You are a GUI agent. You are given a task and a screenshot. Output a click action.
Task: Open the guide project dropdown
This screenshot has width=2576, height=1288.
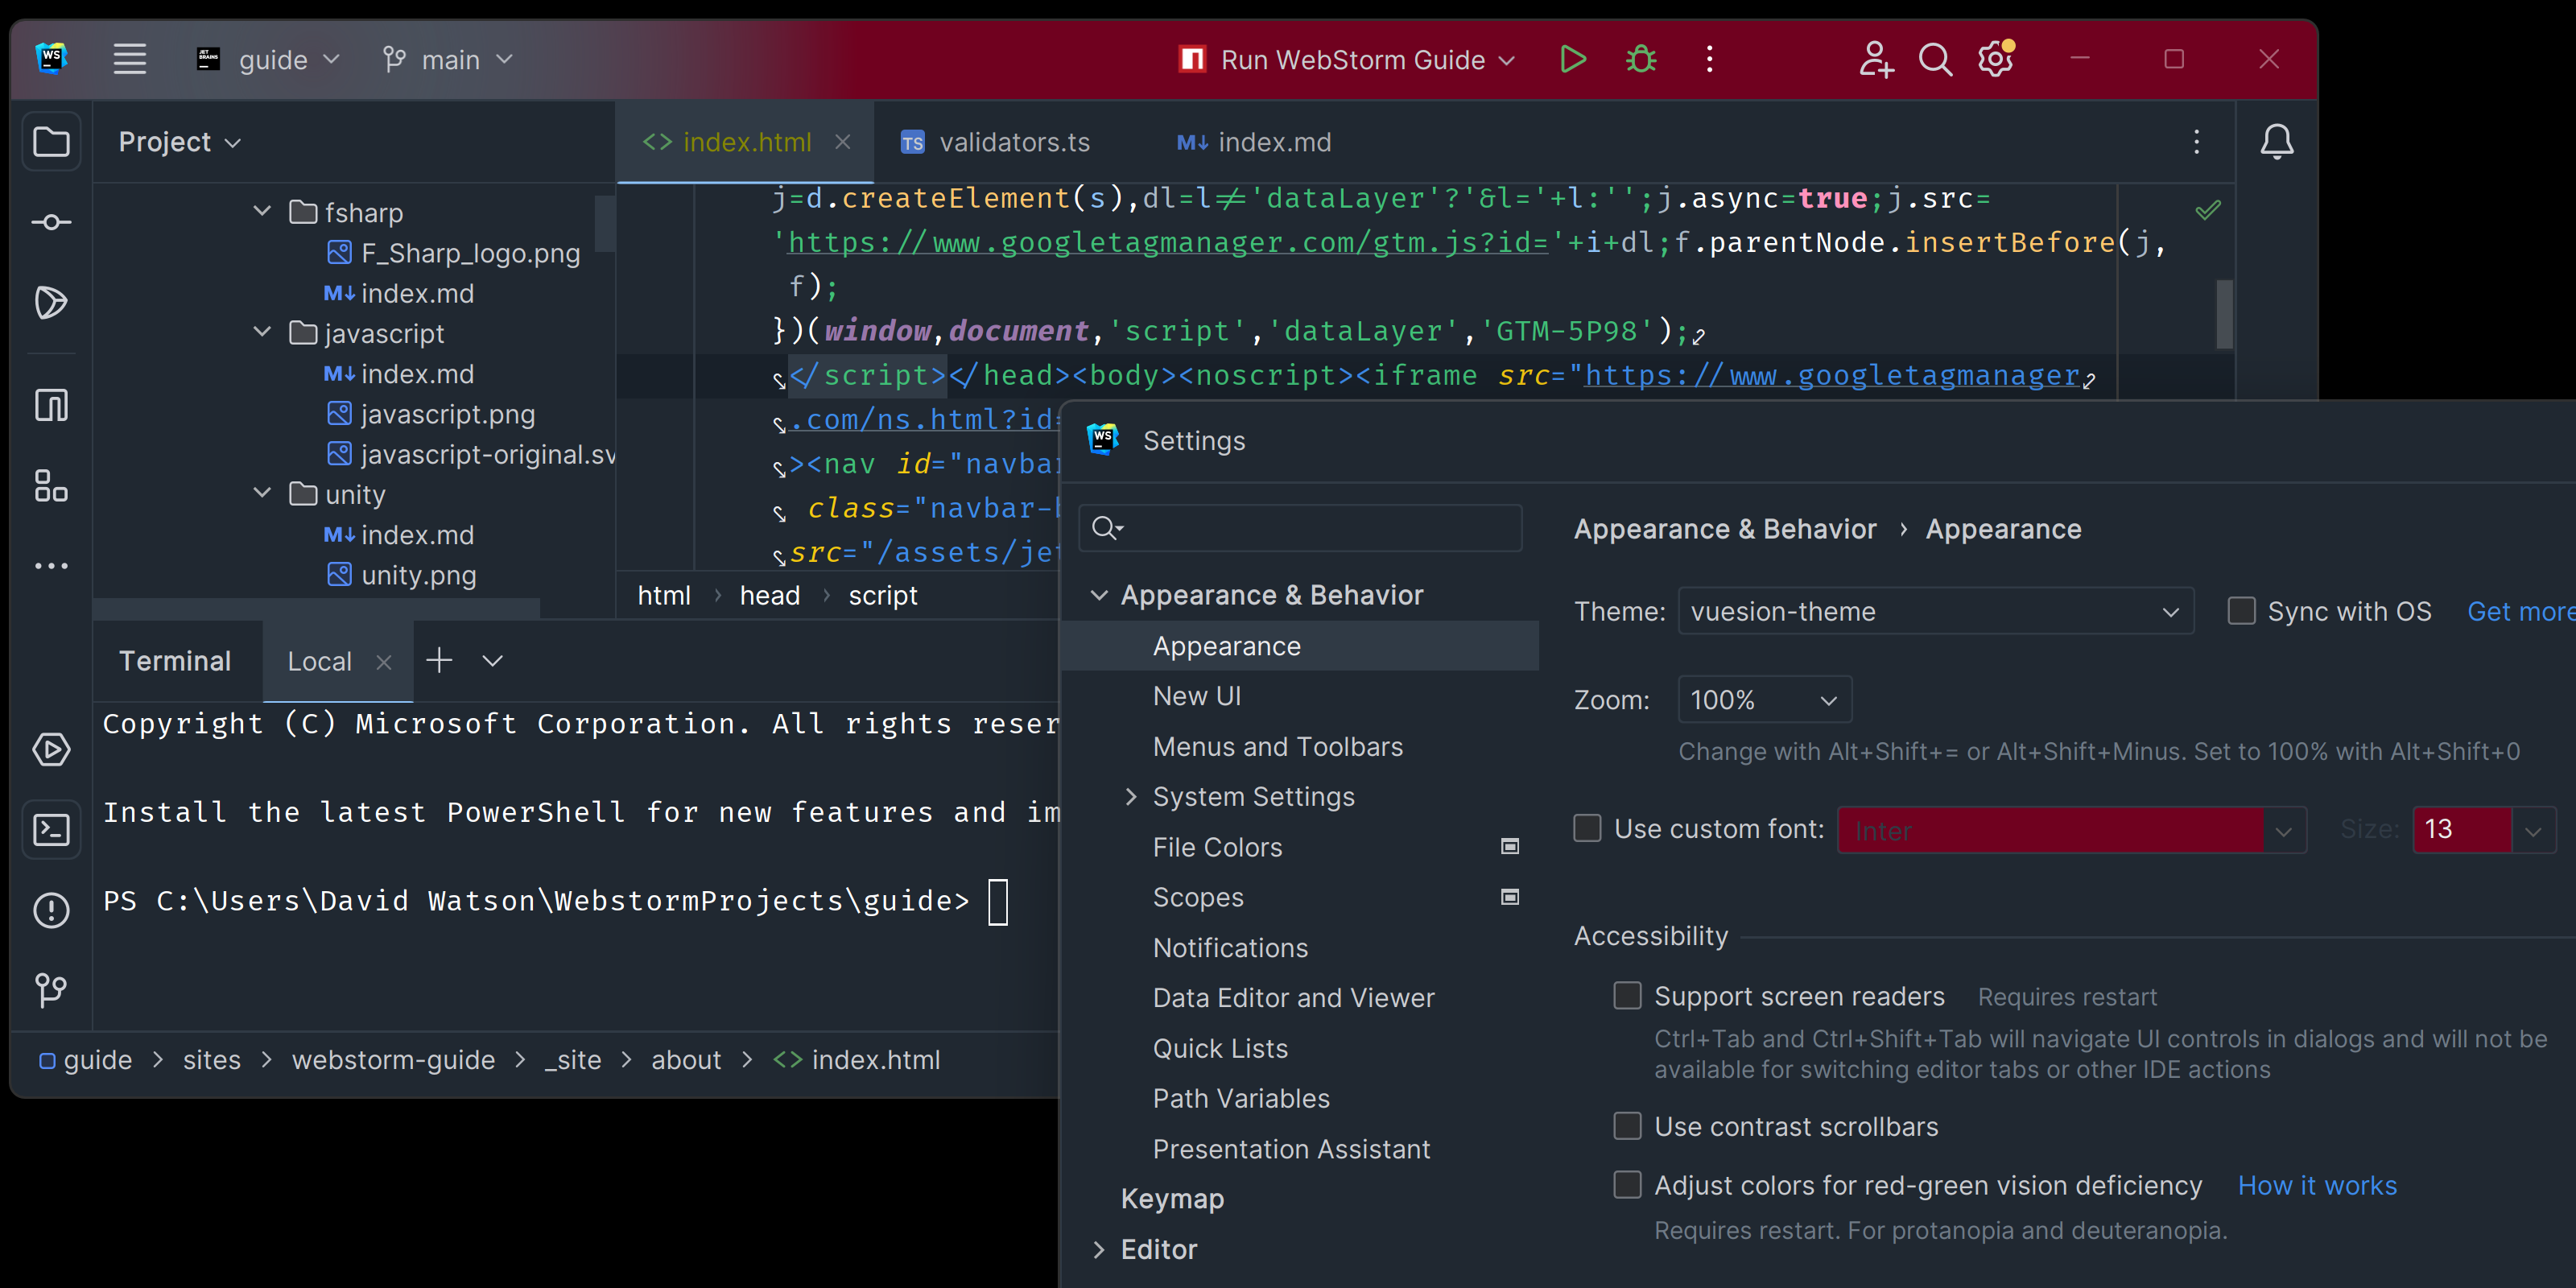click(269, 60)
